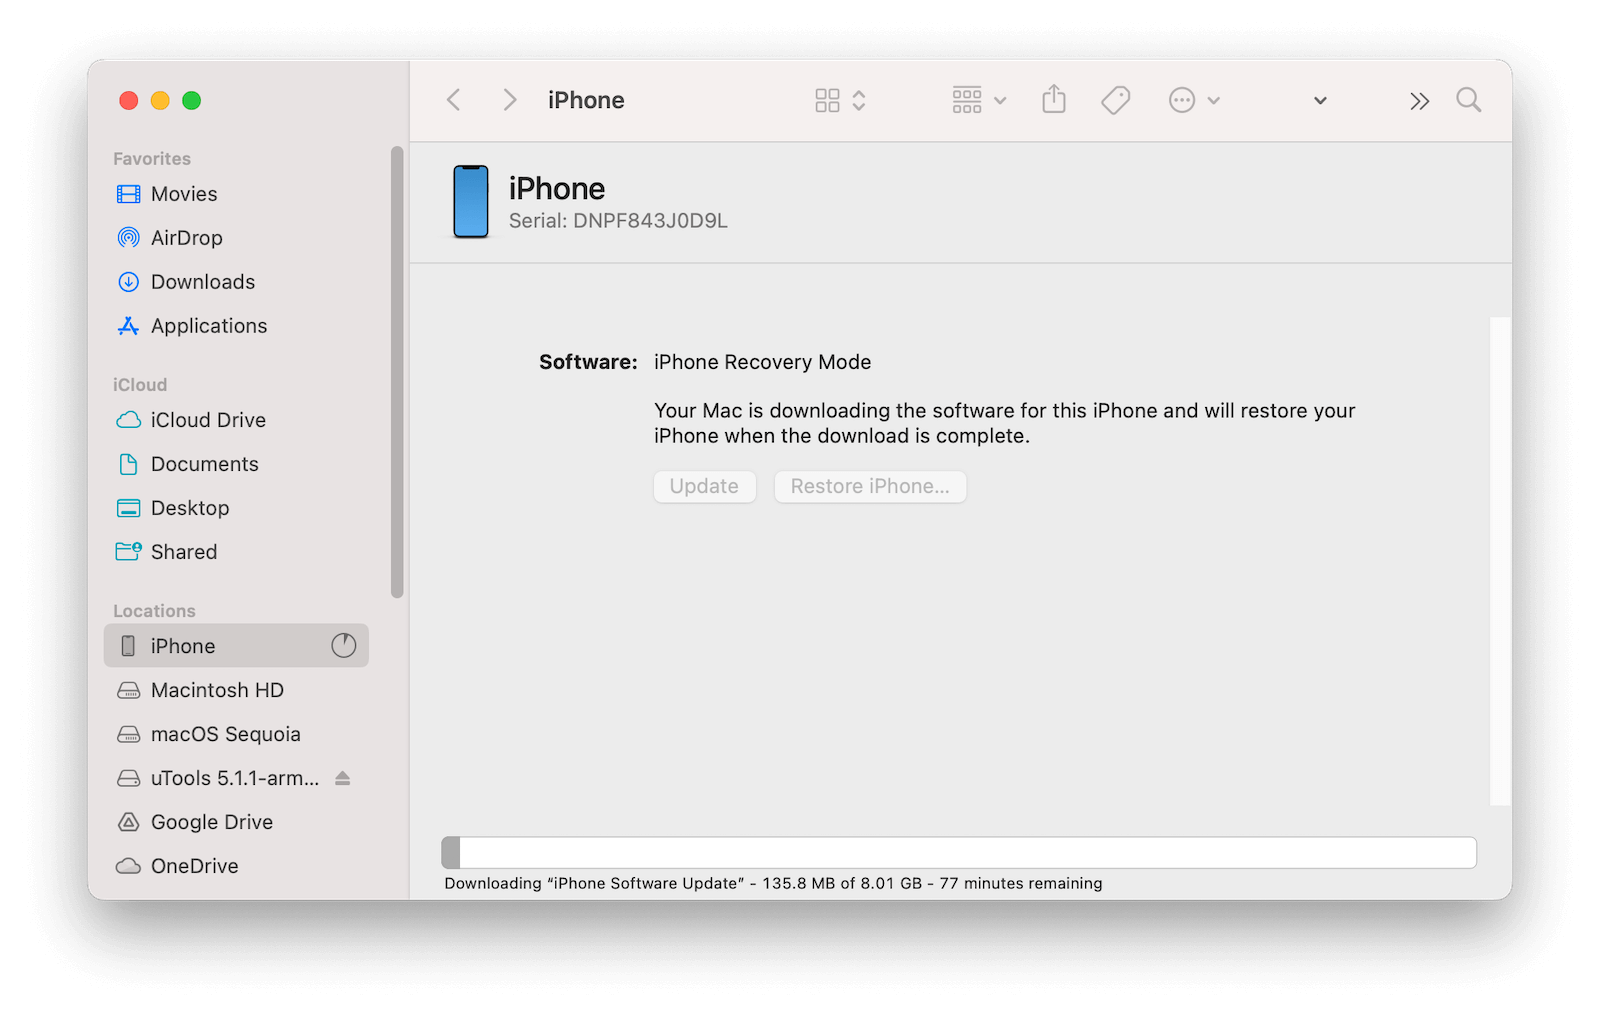This screenshot has width=1600, height=1016.
Task: Click the Restore iPhone… button
Action: 870,487
